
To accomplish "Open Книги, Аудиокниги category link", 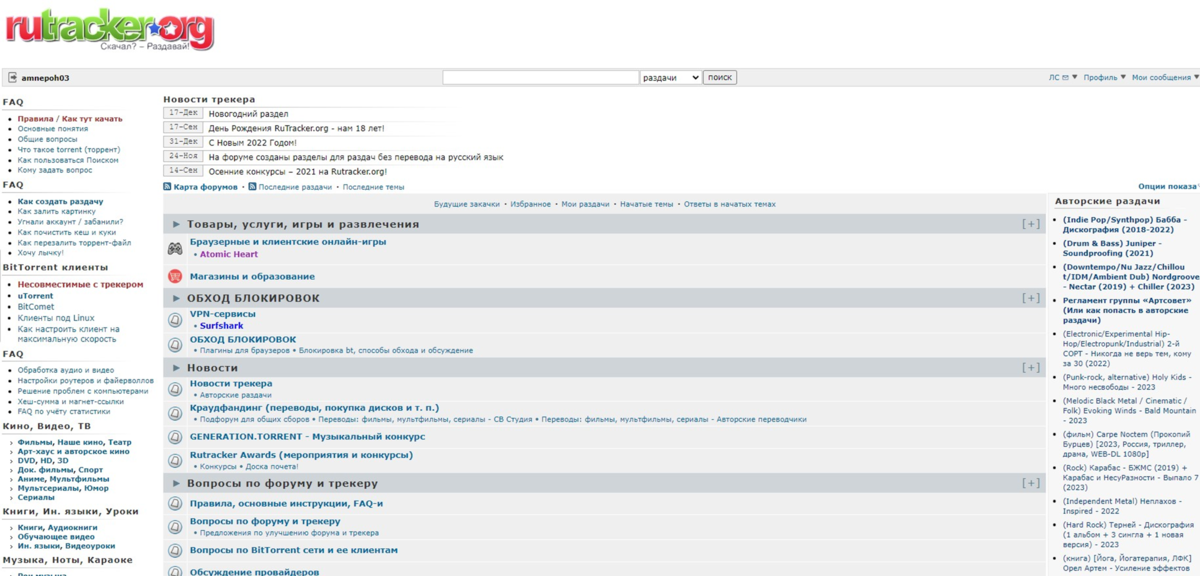I will 57,527.
